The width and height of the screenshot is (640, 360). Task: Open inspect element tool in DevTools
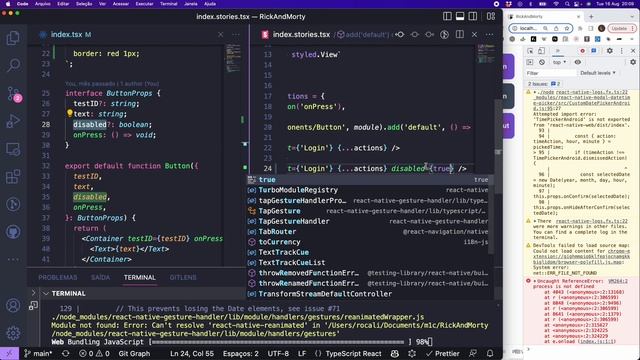(530, 51)
